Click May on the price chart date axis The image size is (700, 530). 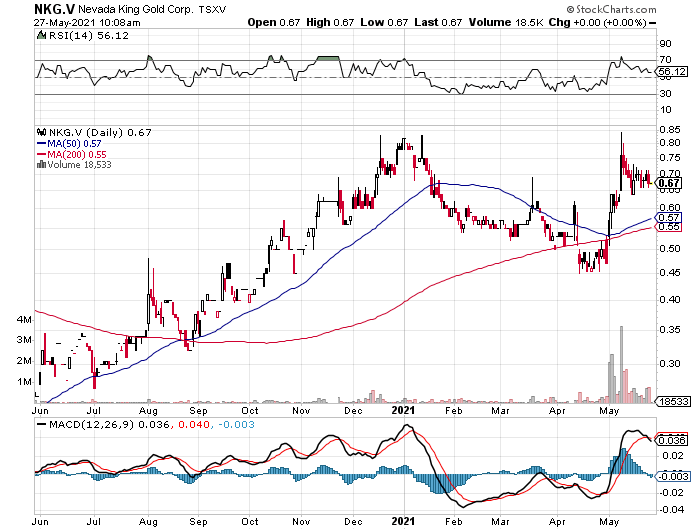[x=609, y=411]
